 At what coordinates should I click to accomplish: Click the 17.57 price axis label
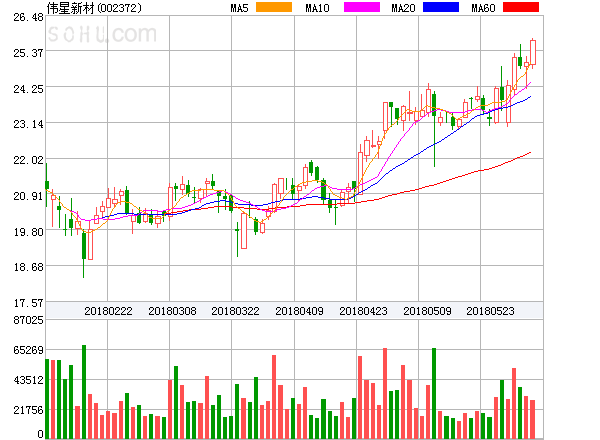click(x=29, y=303)
